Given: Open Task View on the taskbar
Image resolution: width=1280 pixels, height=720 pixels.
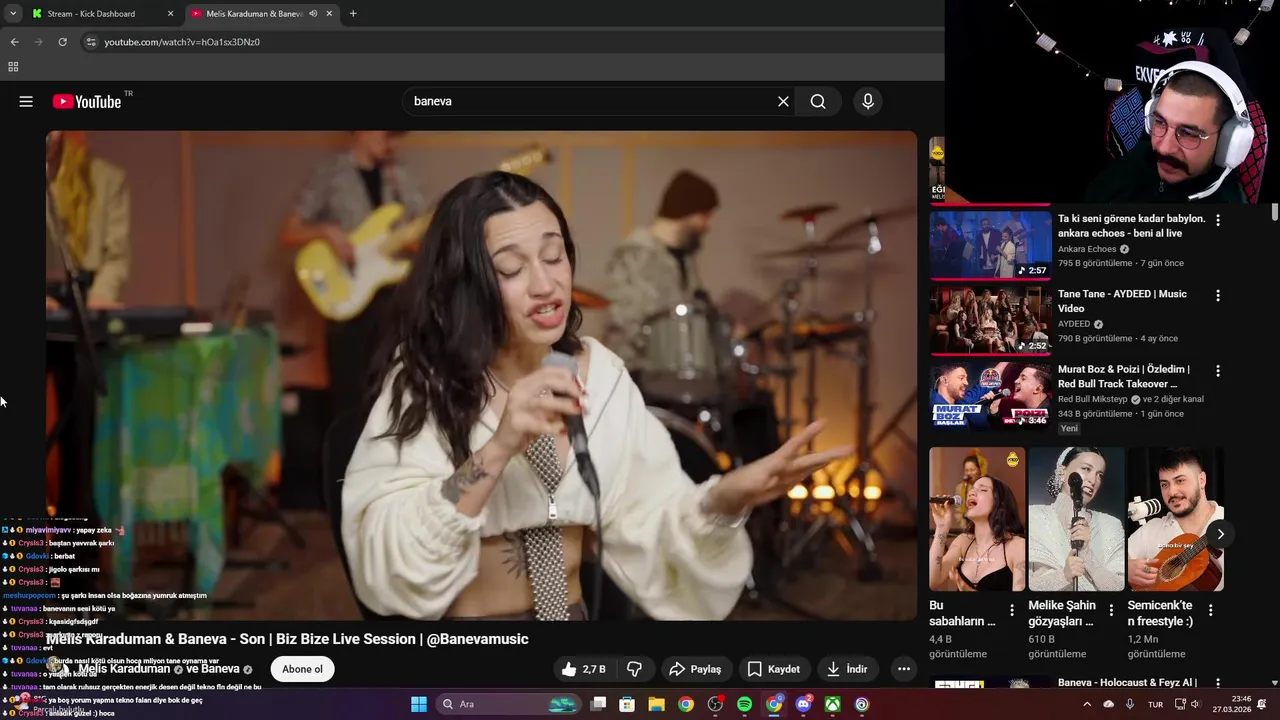Looking at the screenshot, I should (x=598, y=704).
